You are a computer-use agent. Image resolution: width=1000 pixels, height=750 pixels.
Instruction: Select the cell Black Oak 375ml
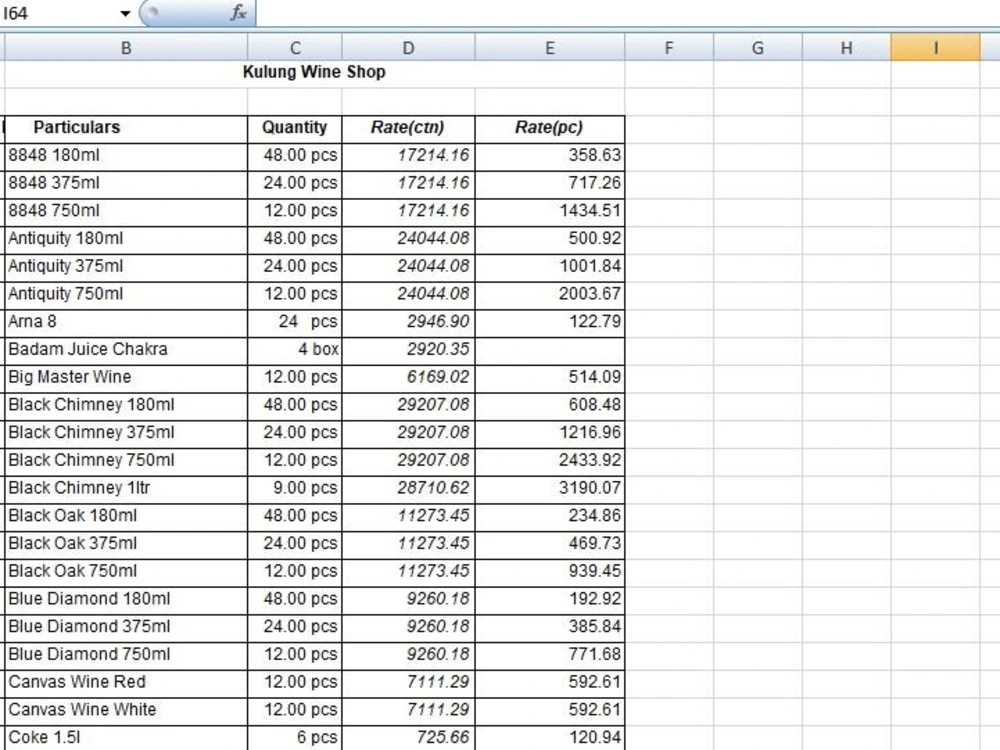tap(126, 544)
